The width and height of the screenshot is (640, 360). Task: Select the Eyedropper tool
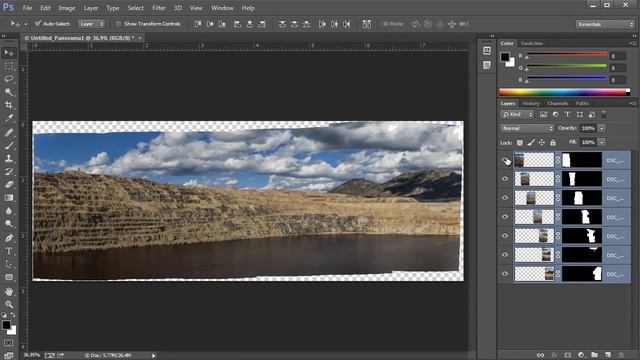[9, 118]
